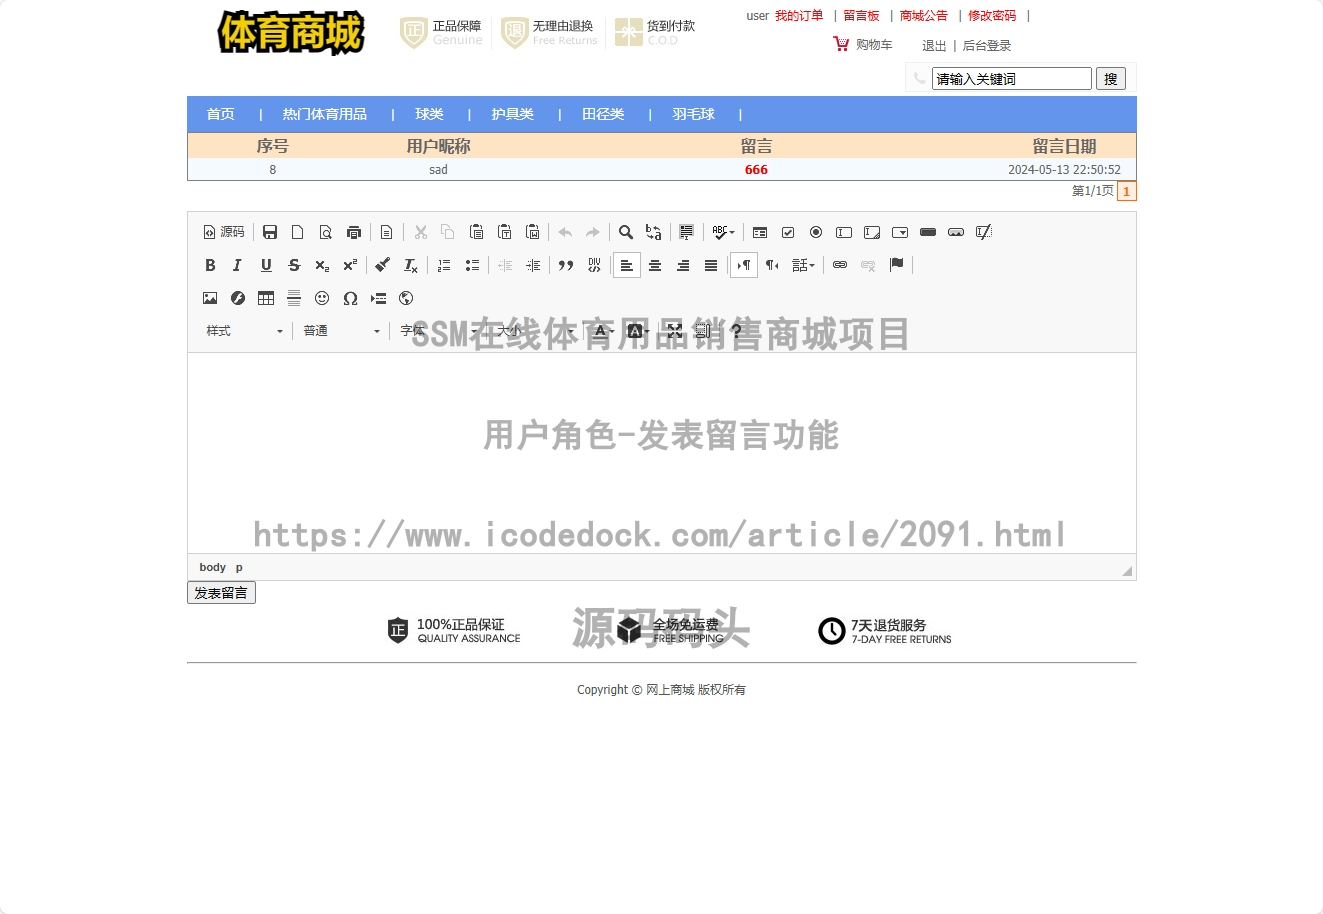The height and width of the screenshot is (914, 1323).
Task: Center align text
Action: [655, 265]
